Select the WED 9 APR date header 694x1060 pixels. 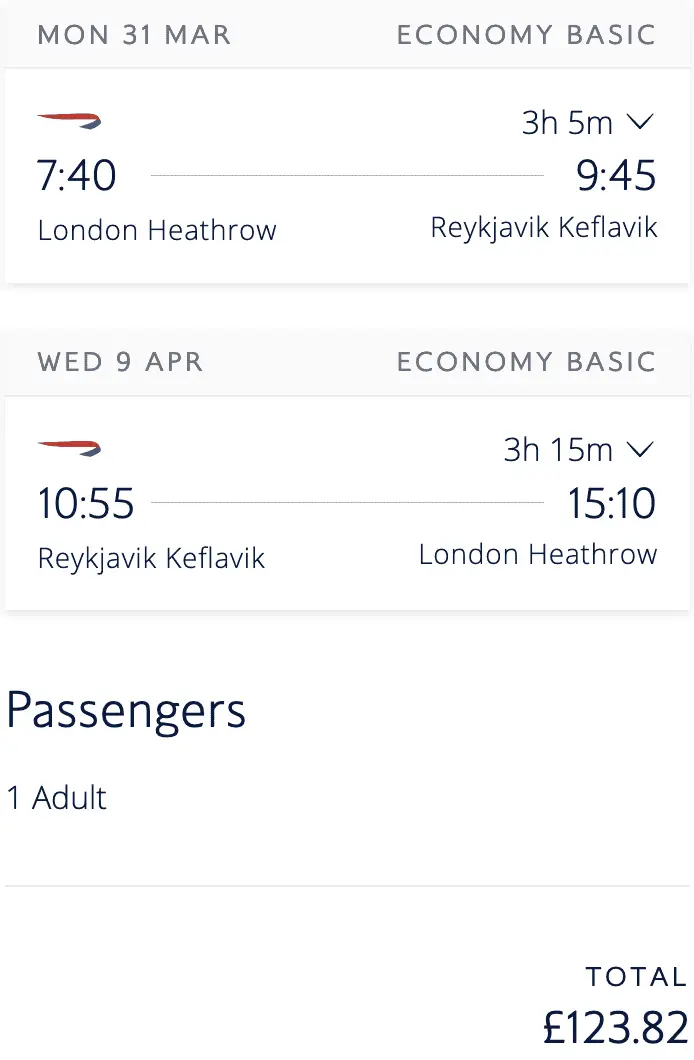pos(120,361)
